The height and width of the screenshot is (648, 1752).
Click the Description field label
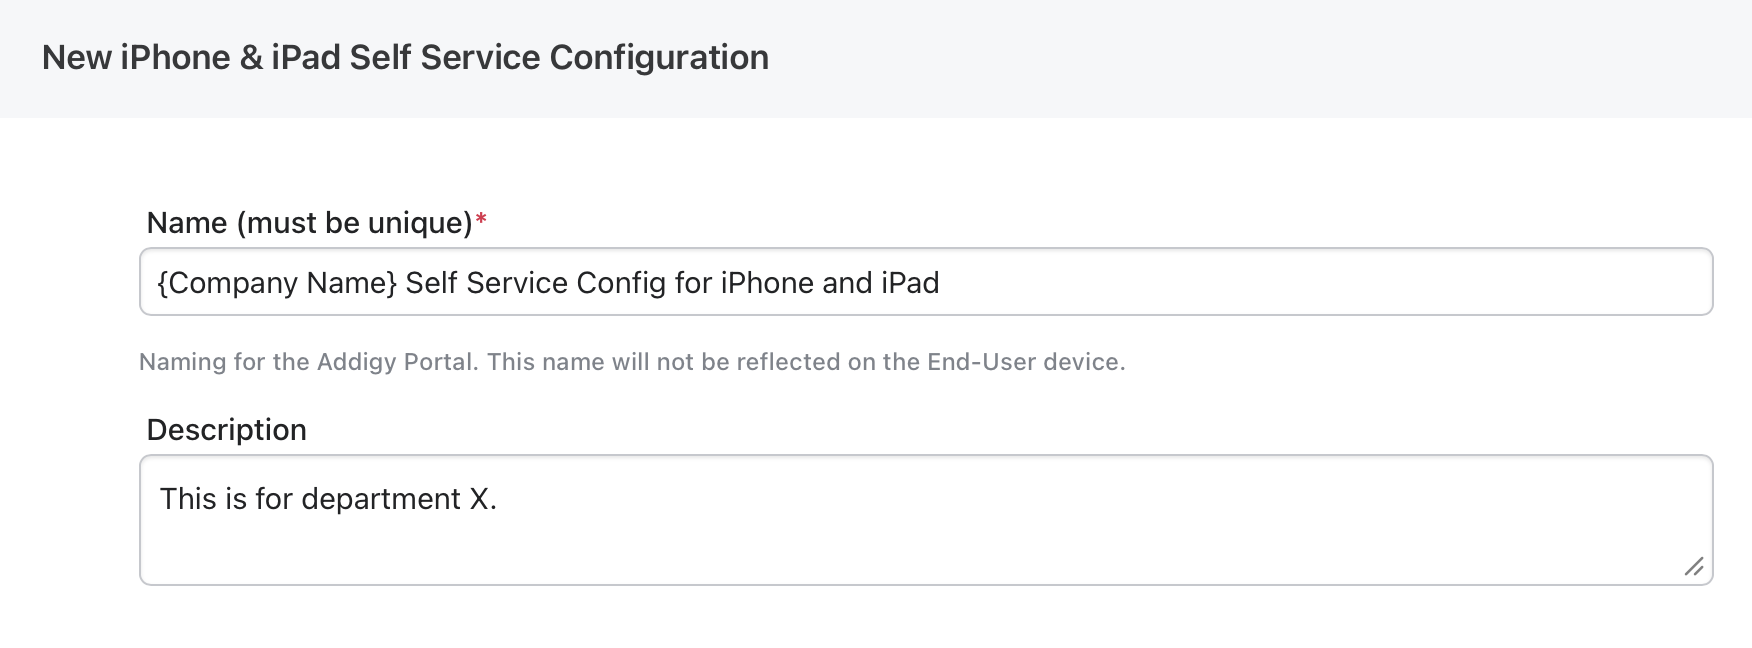pyautogui.click(x=226, y=429)
